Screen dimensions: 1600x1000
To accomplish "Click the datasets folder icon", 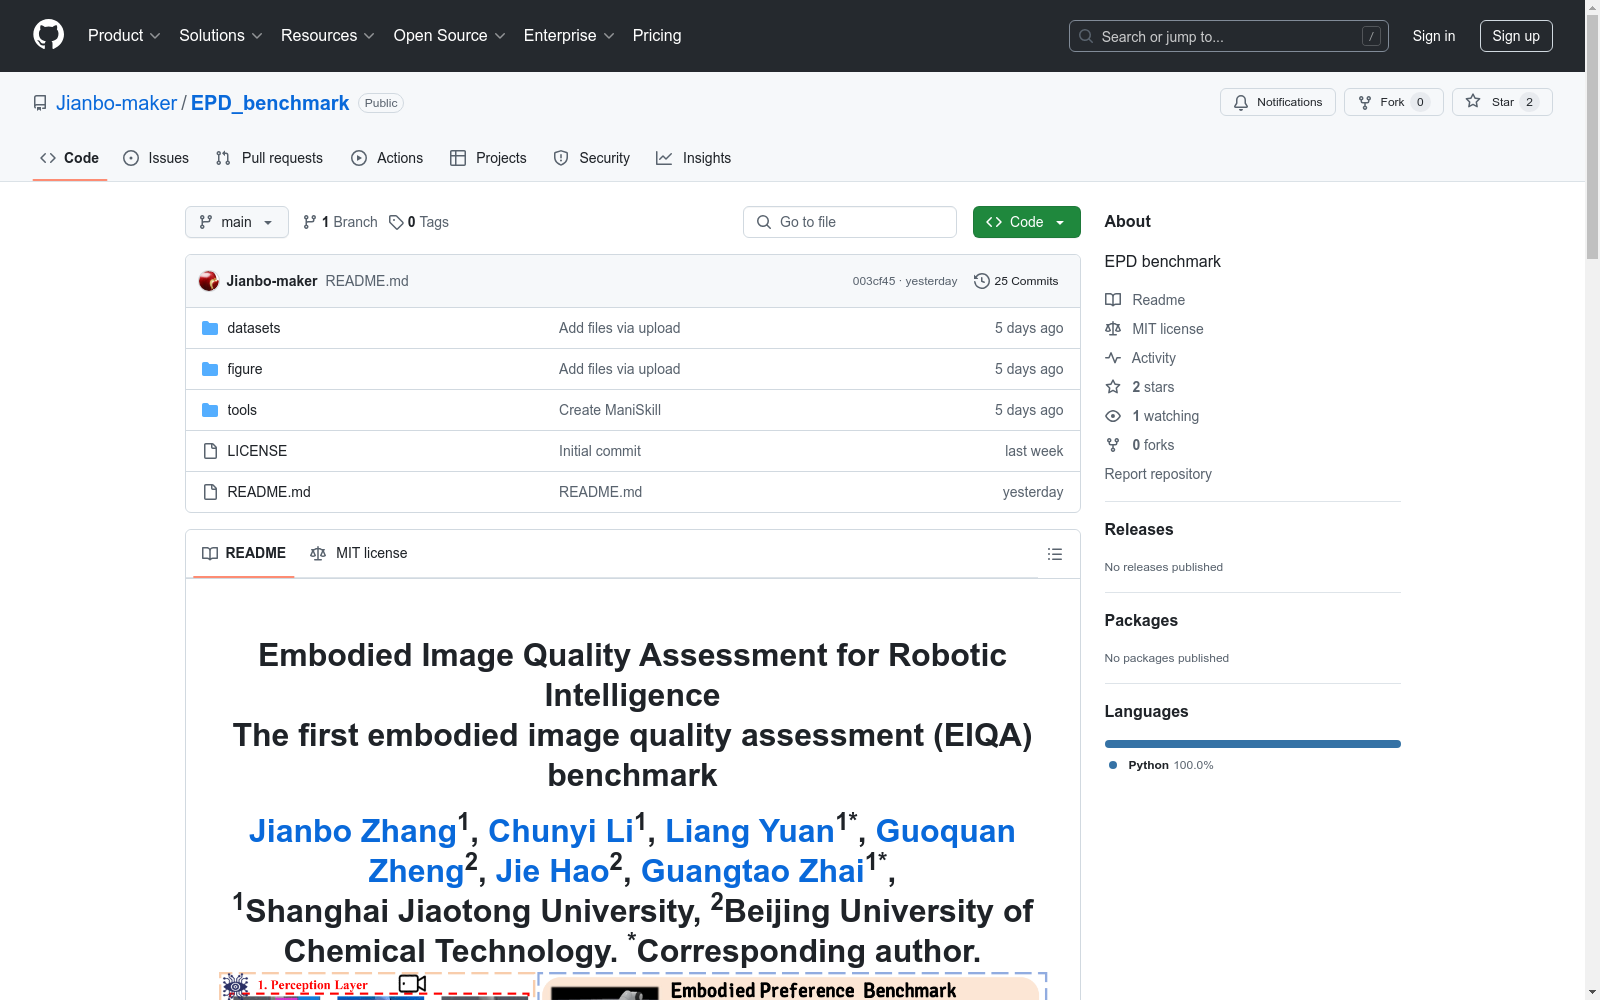I will point(210,328).
